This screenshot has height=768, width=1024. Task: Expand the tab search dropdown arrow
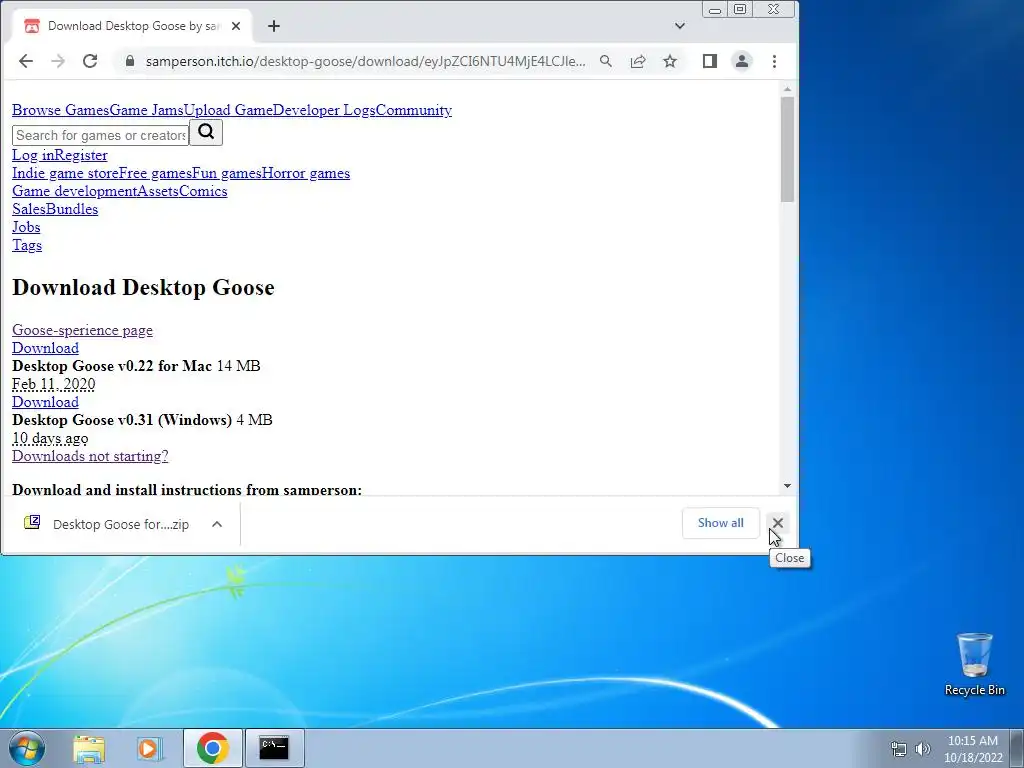coord(680,26)
